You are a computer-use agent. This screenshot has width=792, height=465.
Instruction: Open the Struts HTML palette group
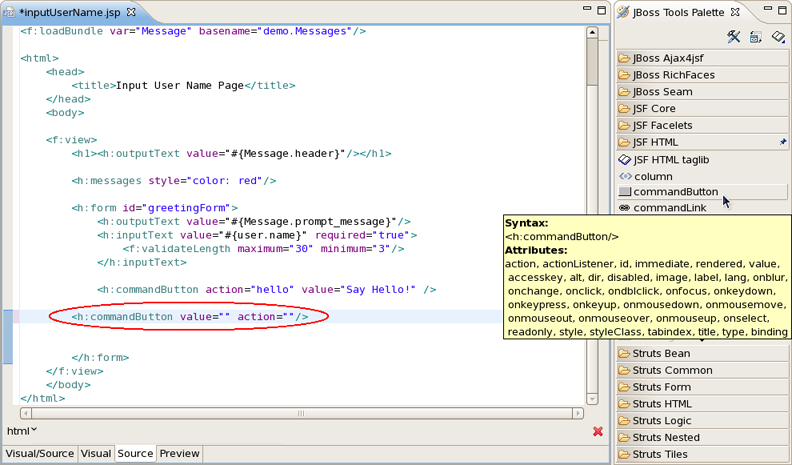(x=661, y=404)
